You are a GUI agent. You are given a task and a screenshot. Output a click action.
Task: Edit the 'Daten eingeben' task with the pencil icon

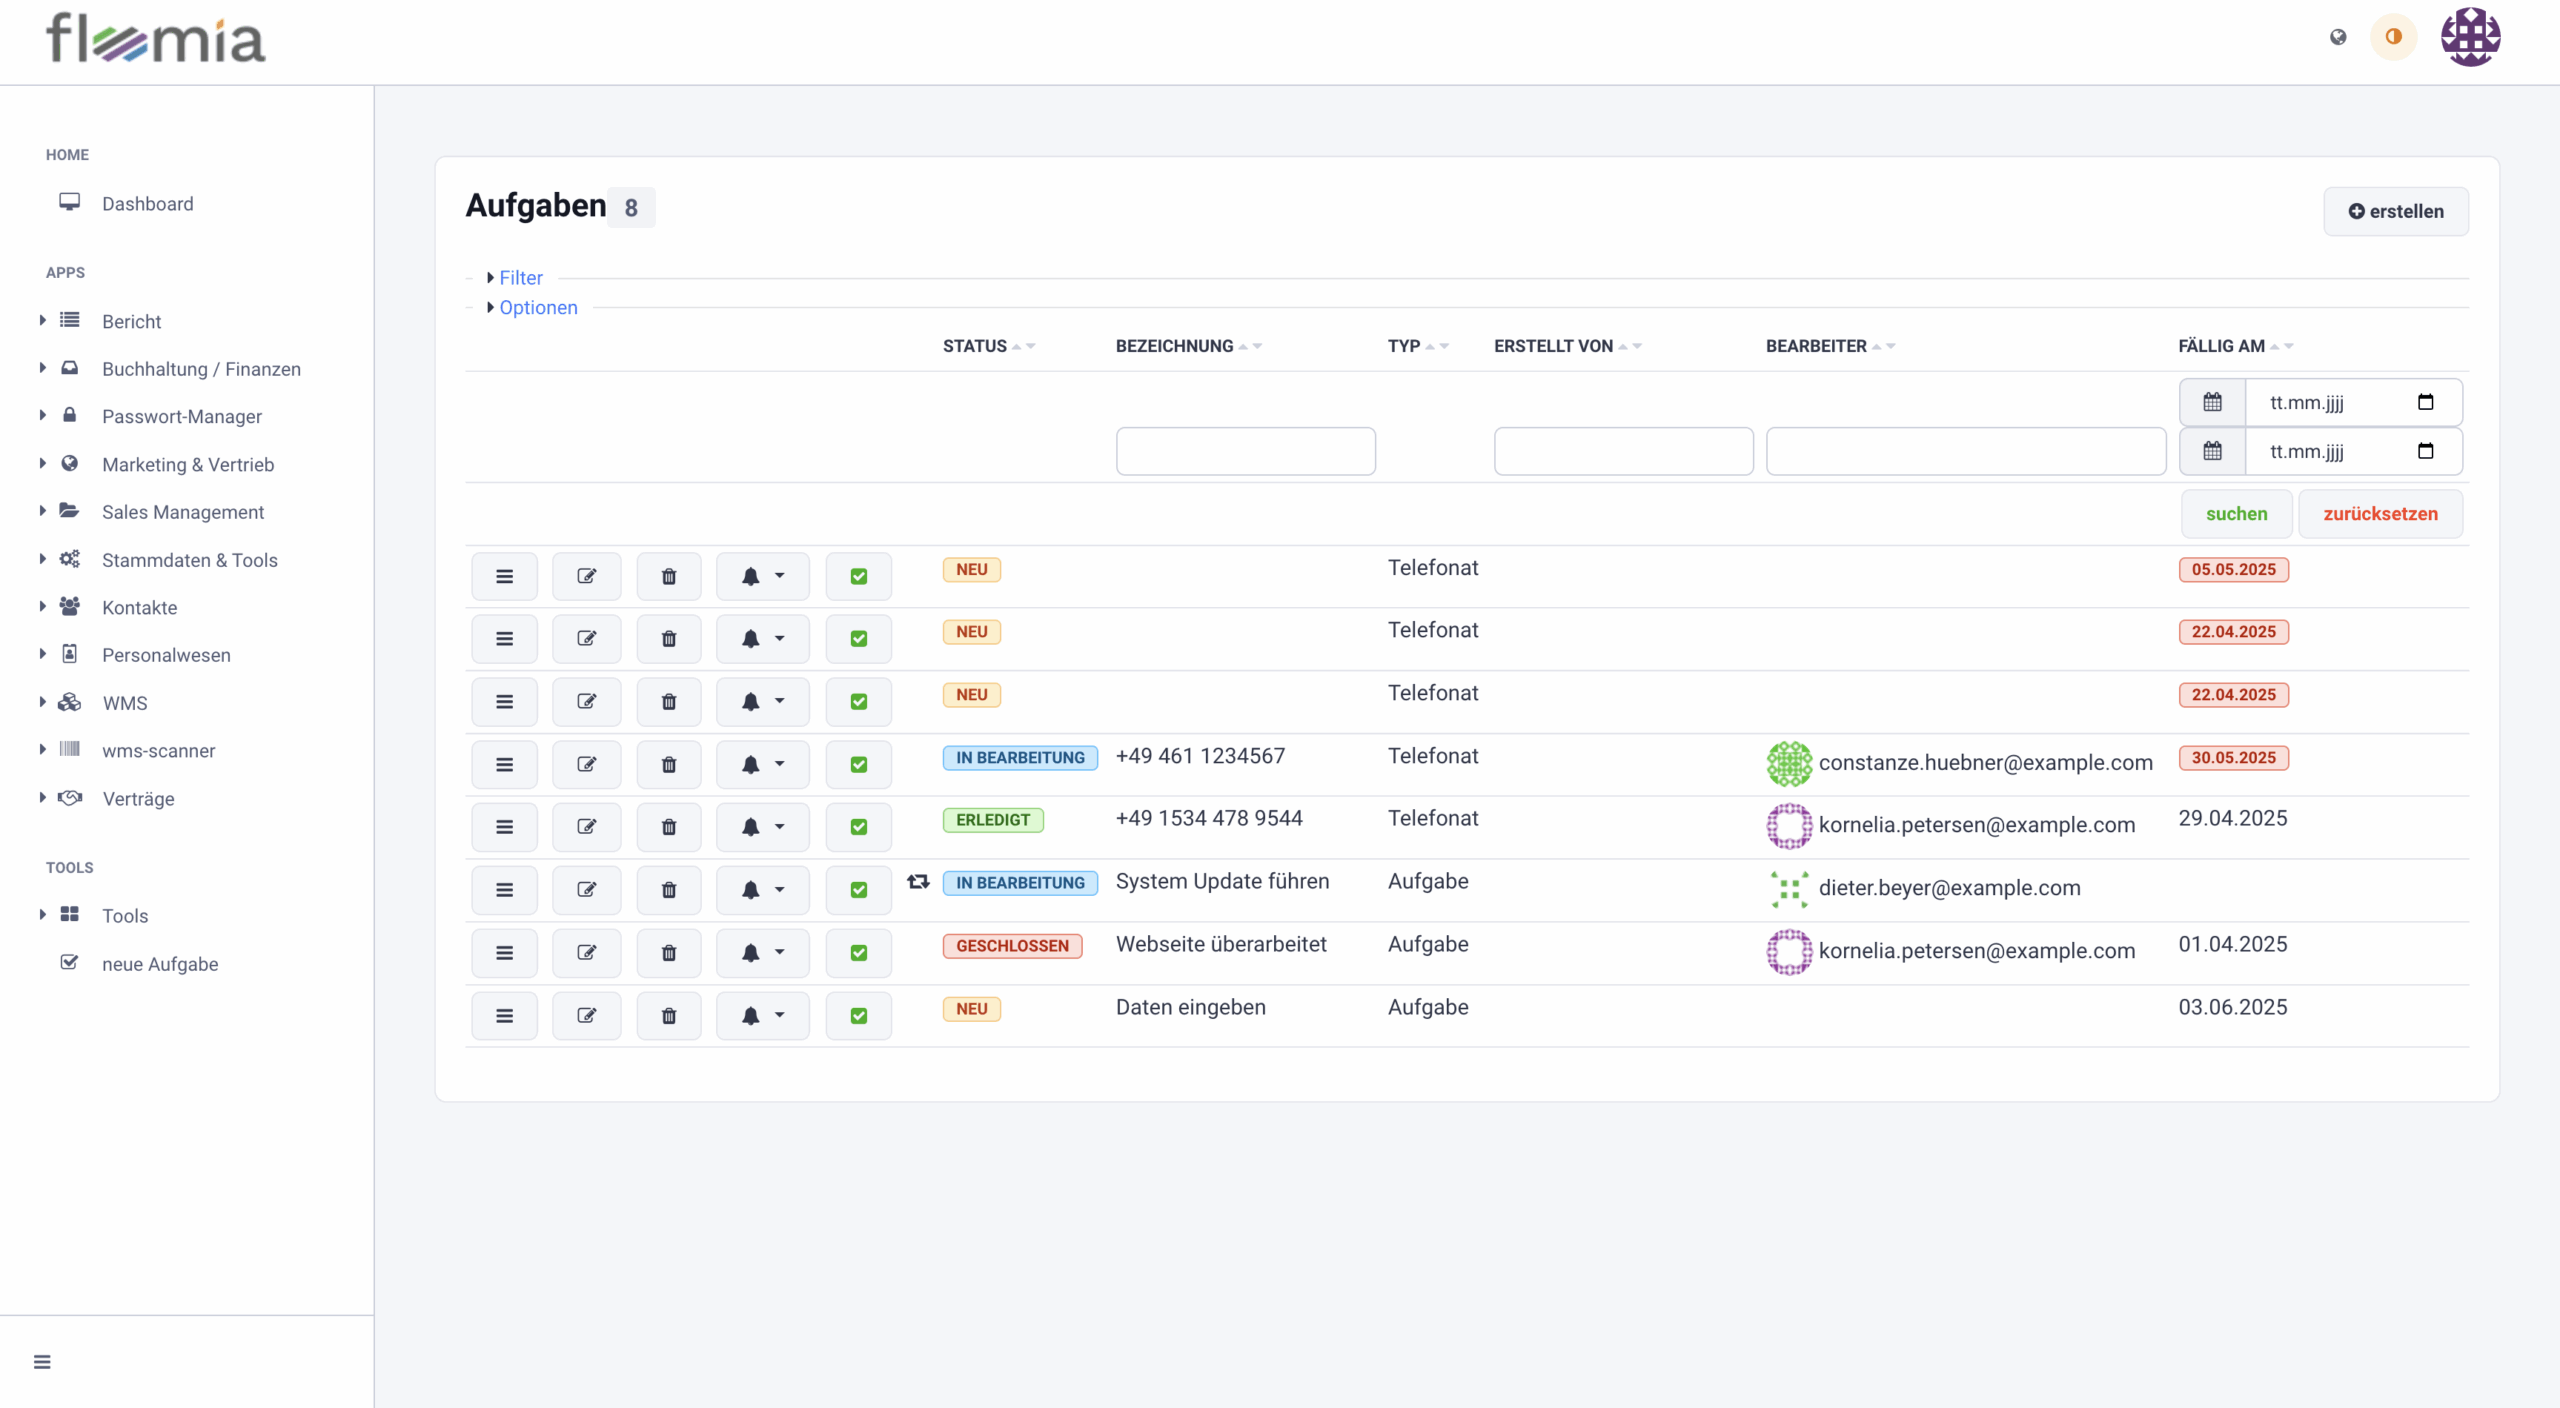click(586, 1015)
